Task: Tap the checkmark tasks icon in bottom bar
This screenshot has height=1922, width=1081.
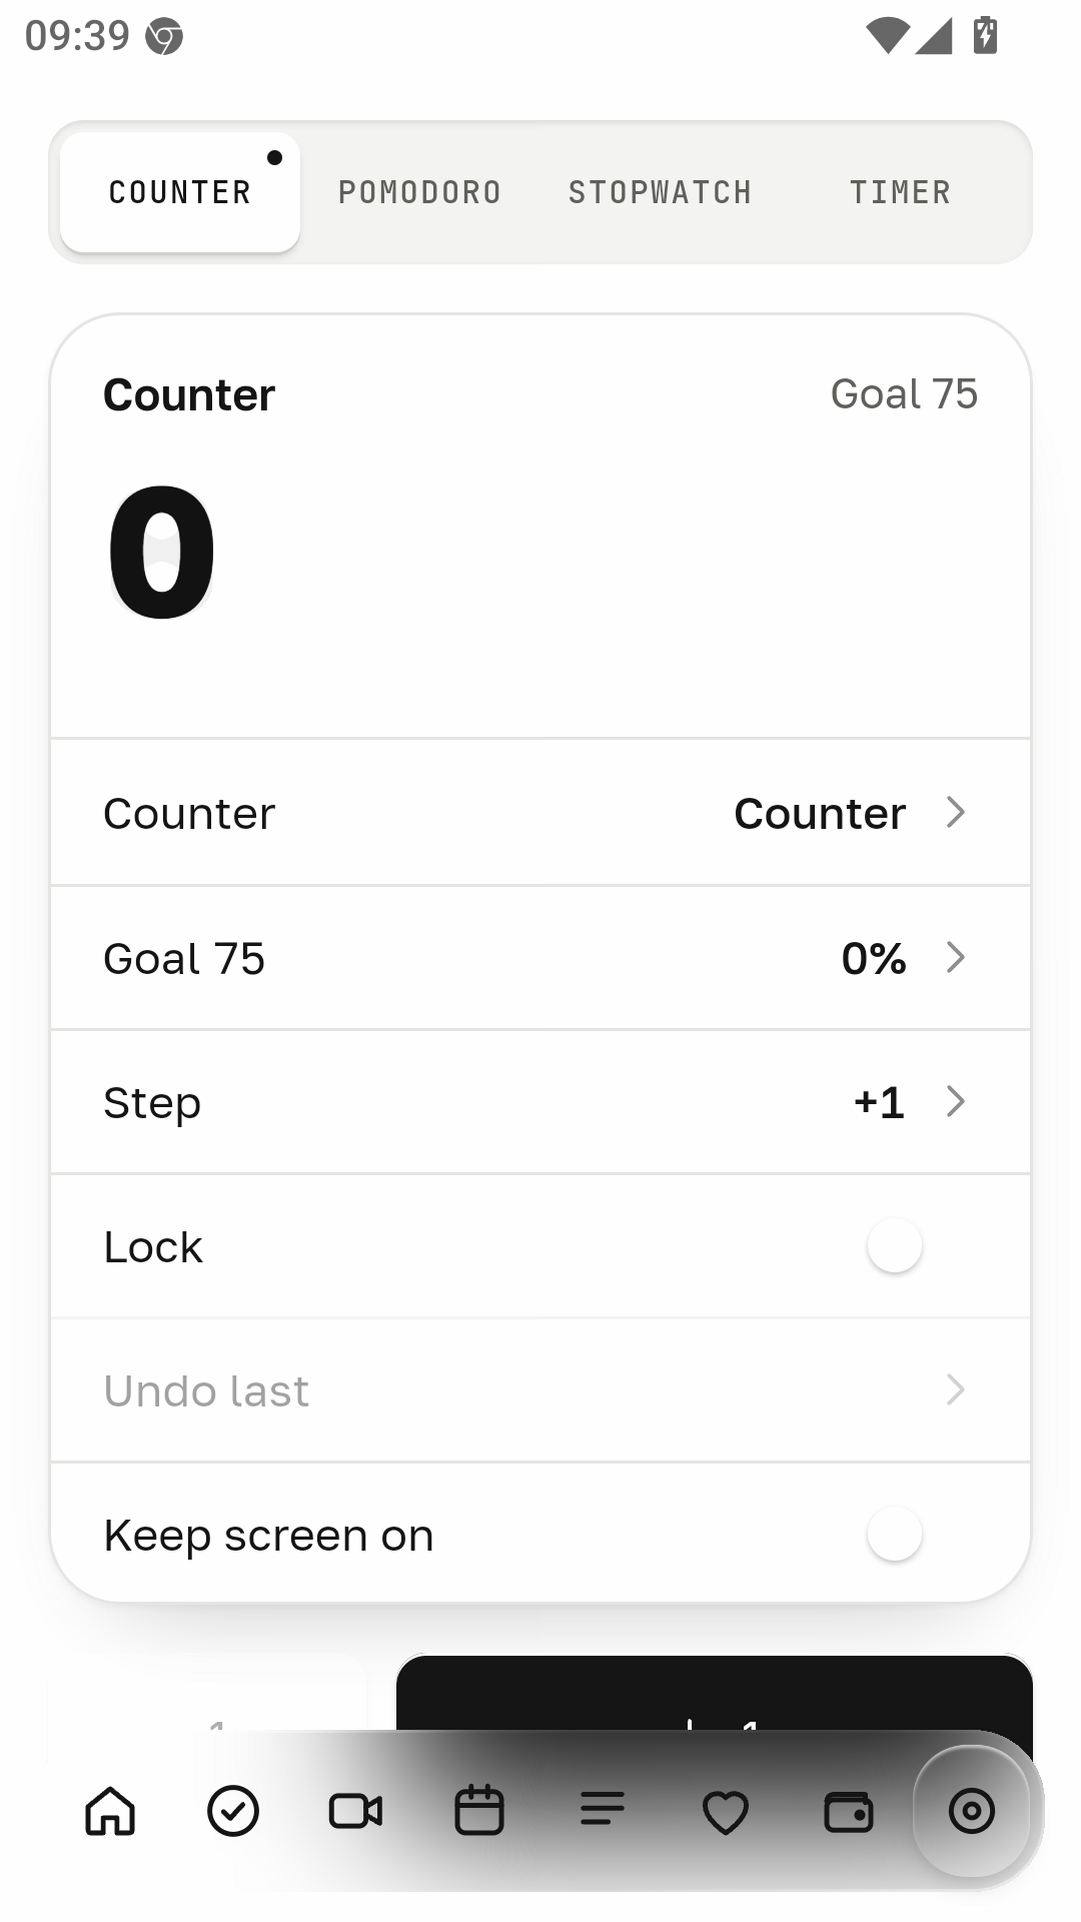Action: 233,1811
